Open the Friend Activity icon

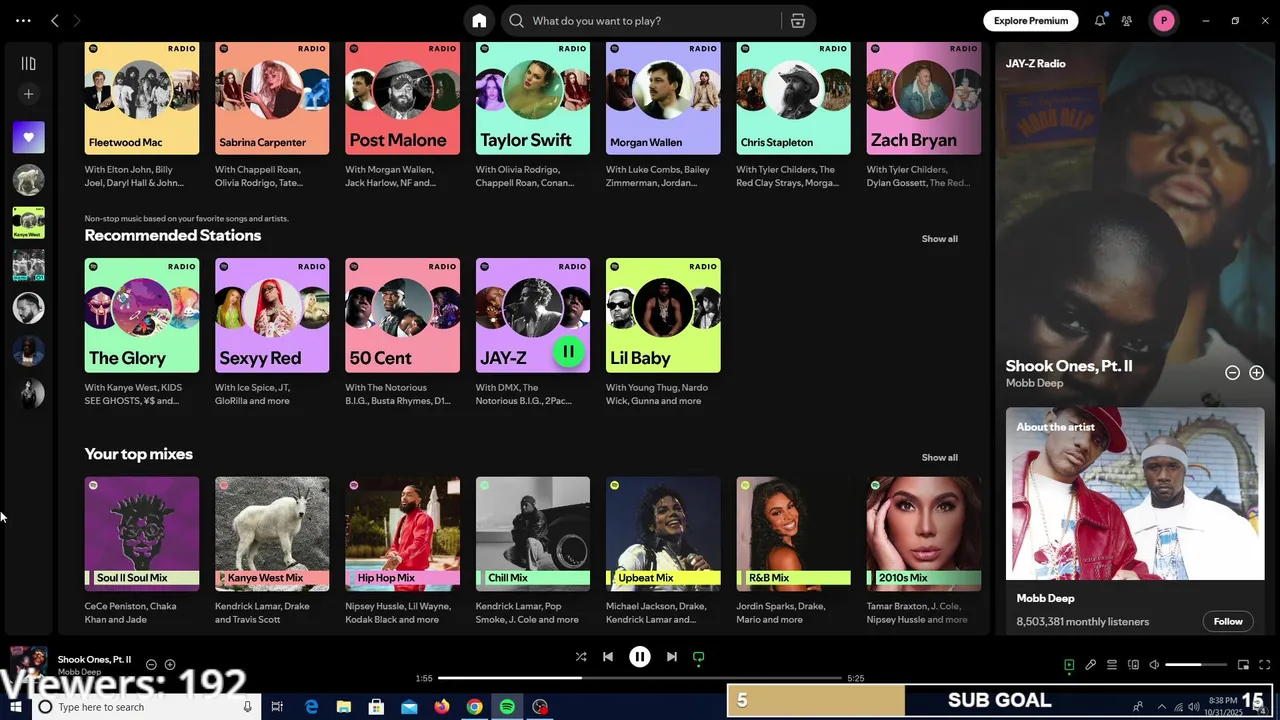click(x=1127, y=20)
